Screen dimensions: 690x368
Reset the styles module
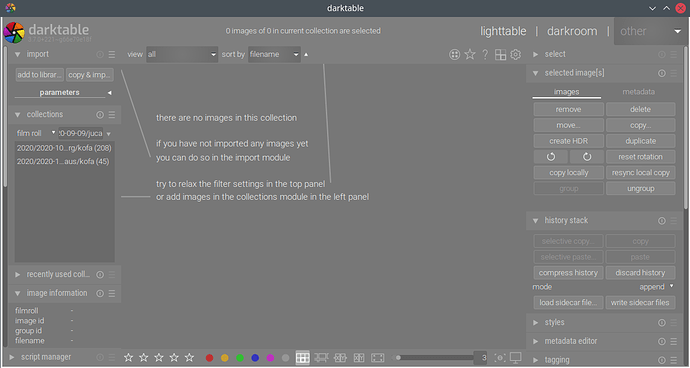click(x=662, y=323)
